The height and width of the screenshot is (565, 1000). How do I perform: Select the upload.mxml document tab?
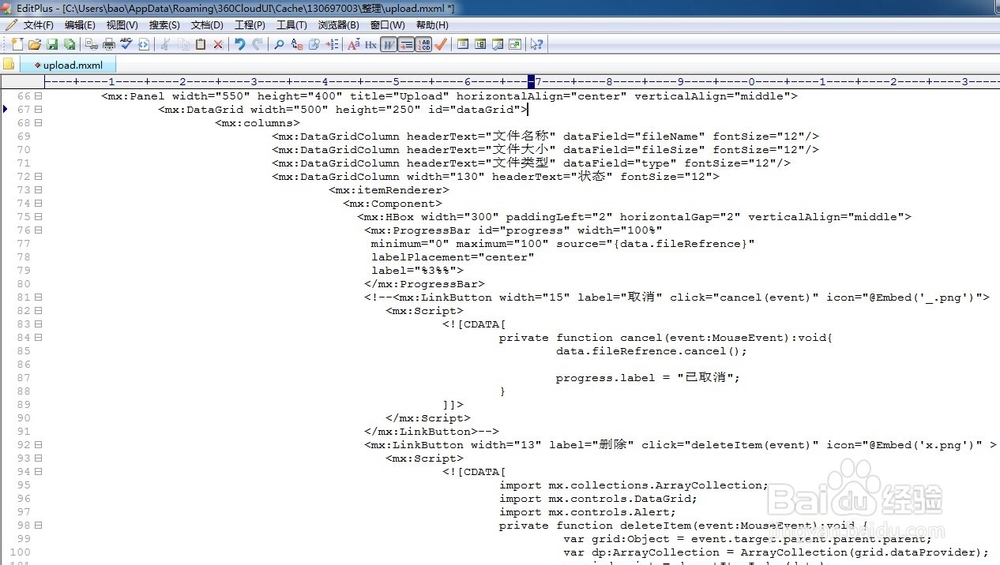(x=69, y=64)
